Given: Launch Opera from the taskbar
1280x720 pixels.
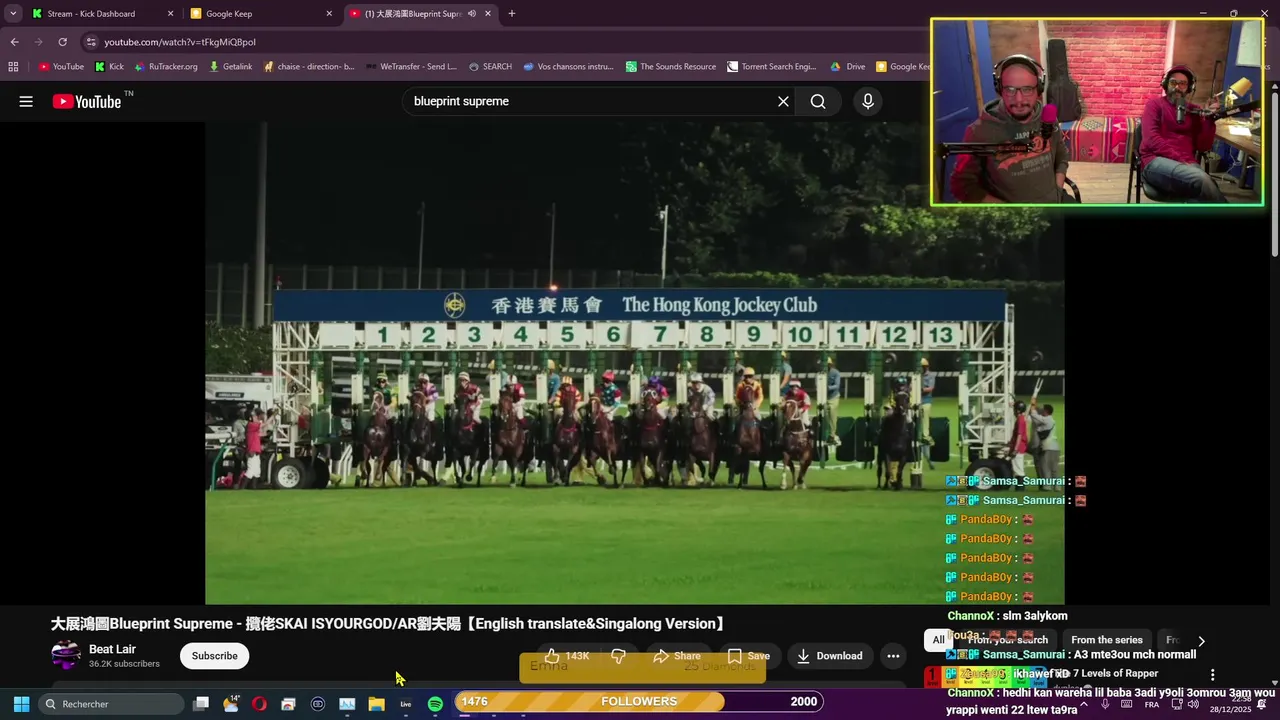Looking at the screenshot, I should [x=259, y=704].
